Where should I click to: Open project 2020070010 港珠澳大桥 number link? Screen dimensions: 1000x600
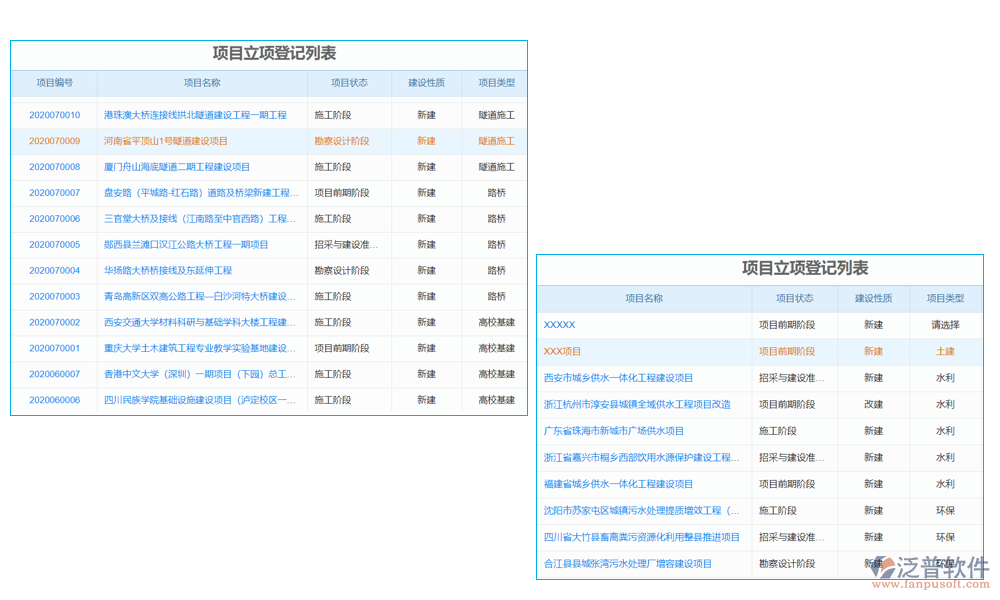52,114
